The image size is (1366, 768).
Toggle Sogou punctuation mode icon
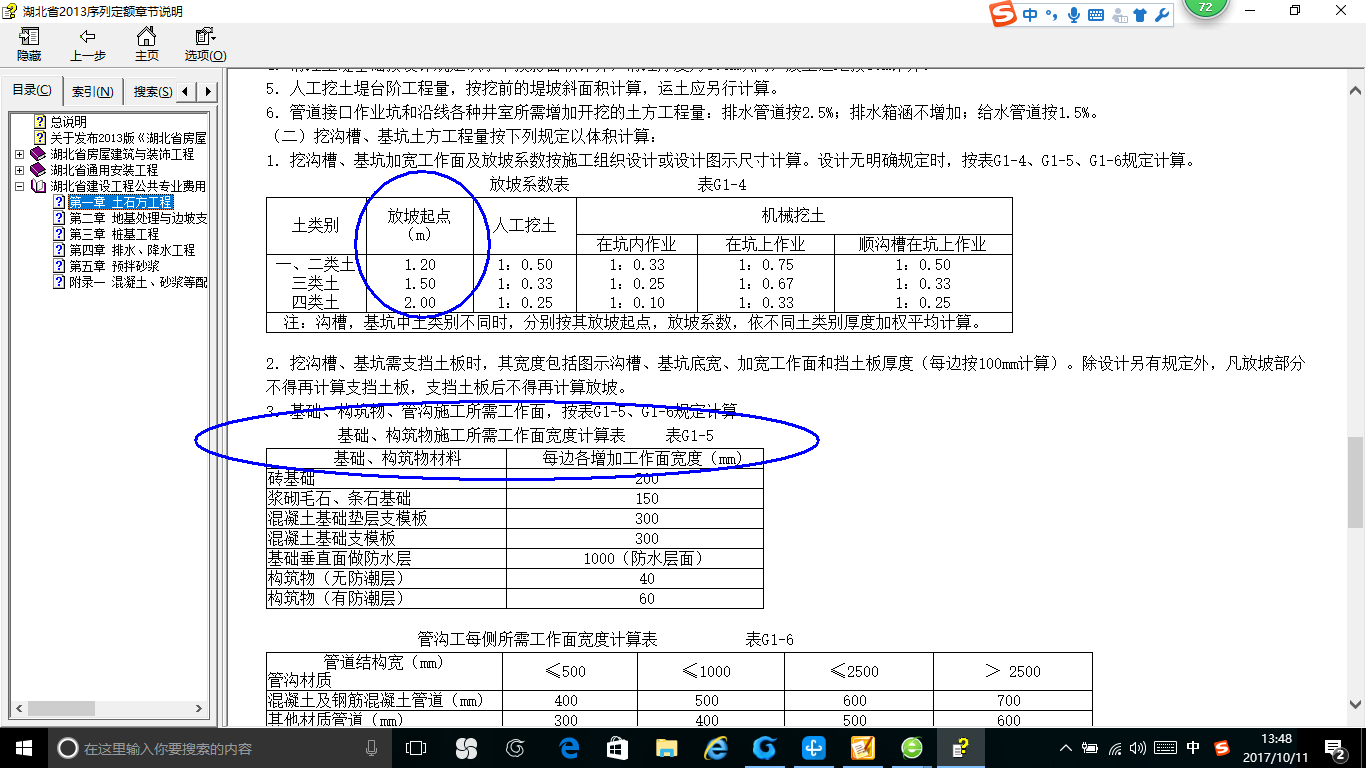click(x=1051, y=15)
